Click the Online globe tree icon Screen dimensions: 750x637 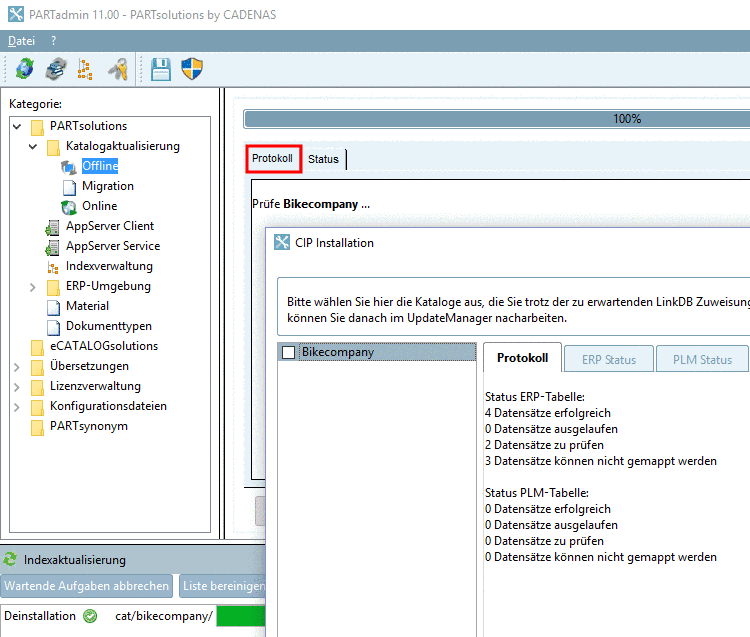click(69, 207)
